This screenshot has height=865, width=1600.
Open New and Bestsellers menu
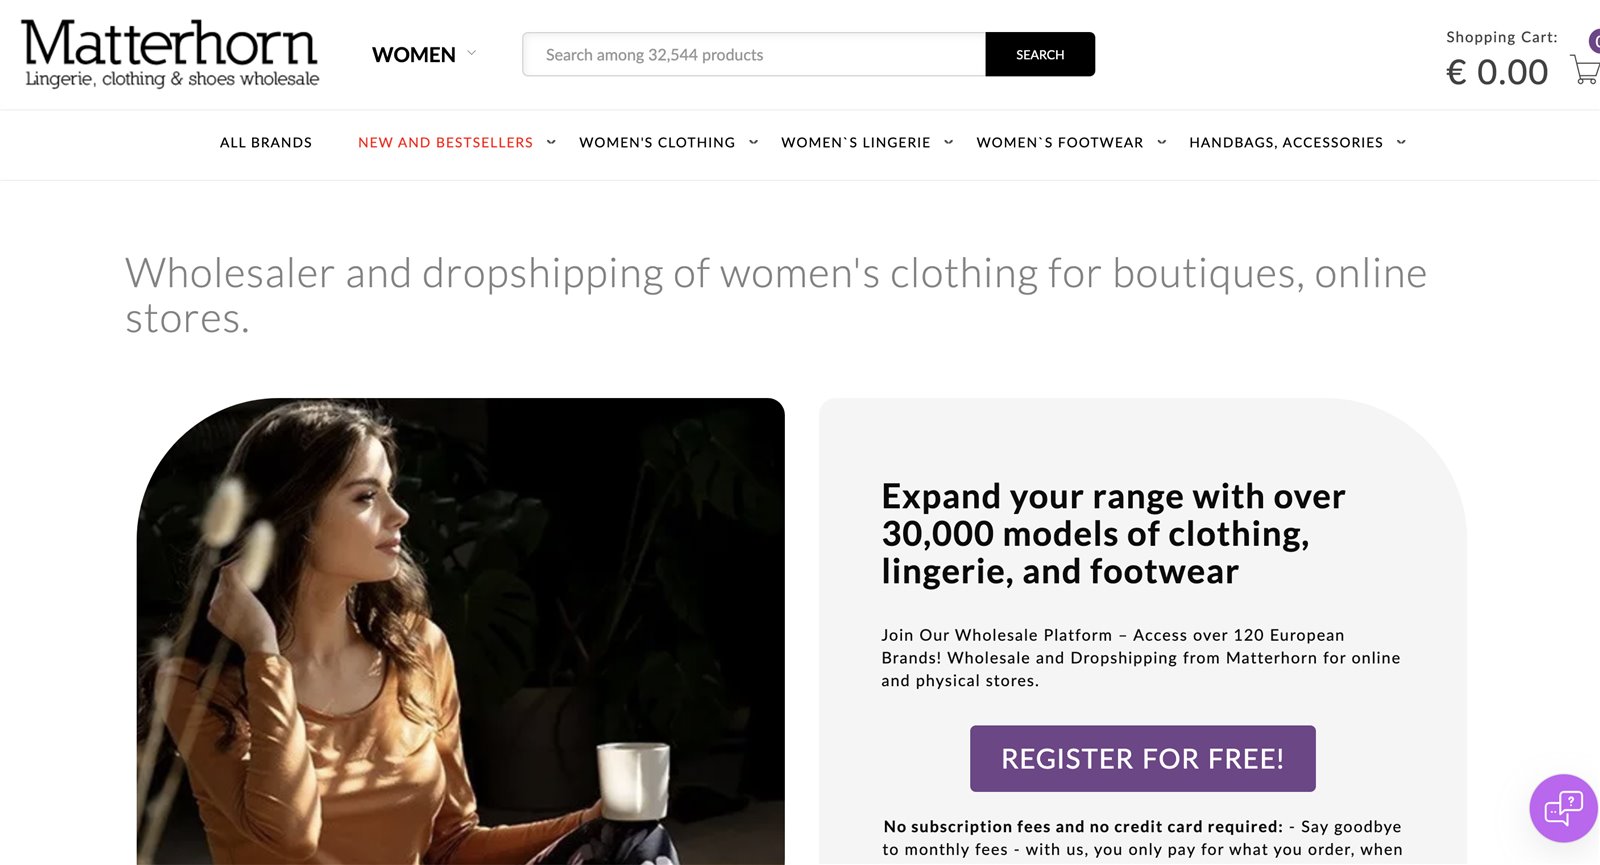[x=445, y=143]
